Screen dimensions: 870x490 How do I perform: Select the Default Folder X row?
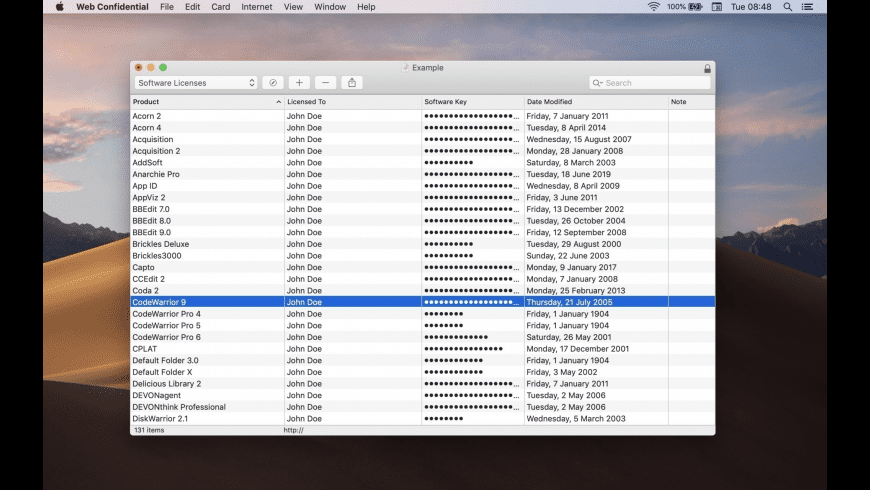[423, 372]
